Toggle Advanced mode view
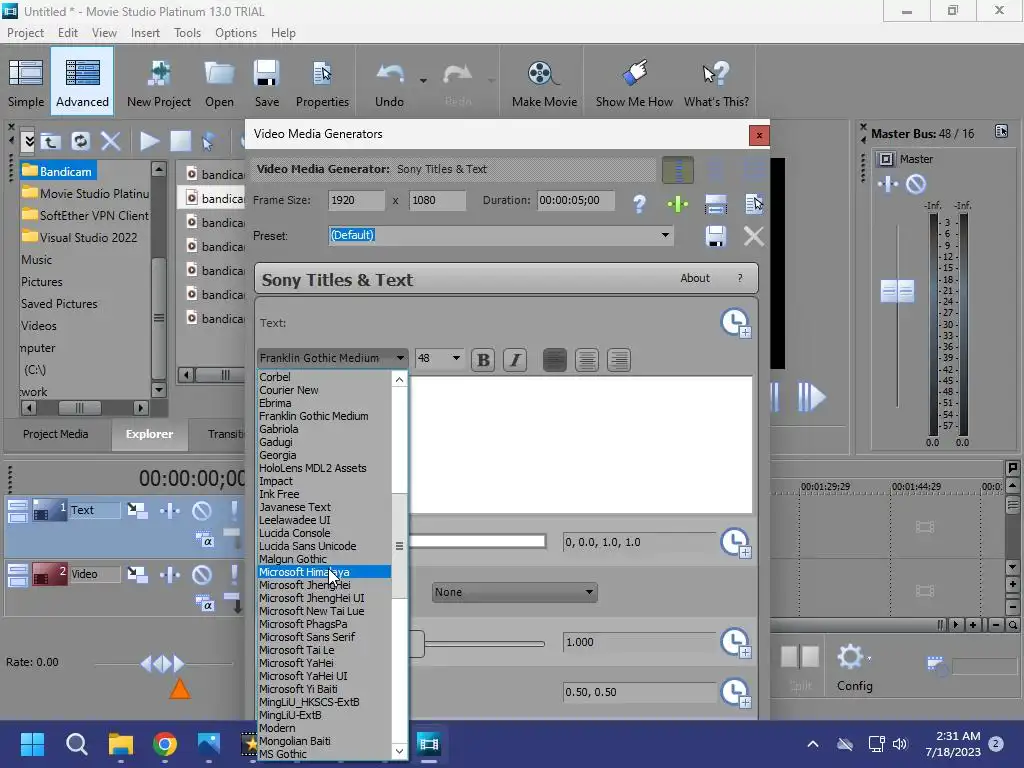This screenshot has height=768, width=1024. pyautogui.click(x=82, y=81)
